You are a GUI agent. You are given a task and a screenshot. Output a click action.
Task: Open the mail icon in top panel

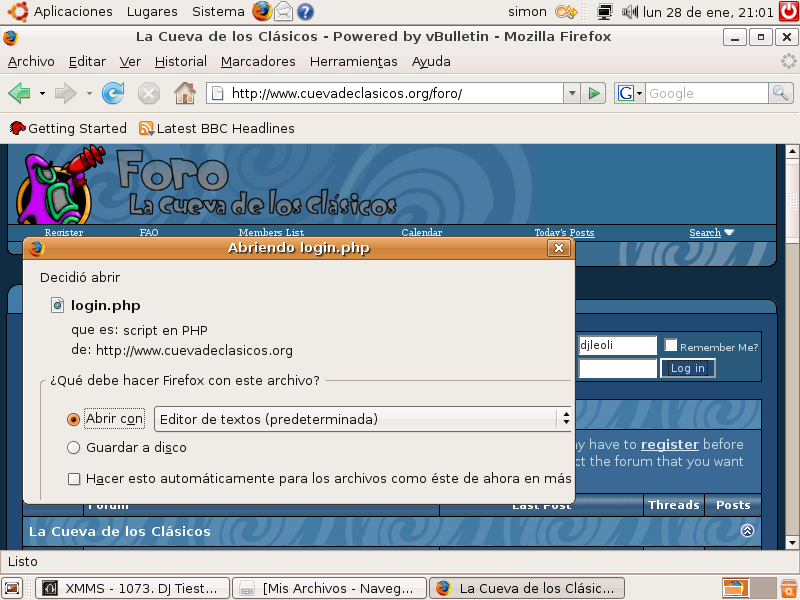click(x=284, y=12)
